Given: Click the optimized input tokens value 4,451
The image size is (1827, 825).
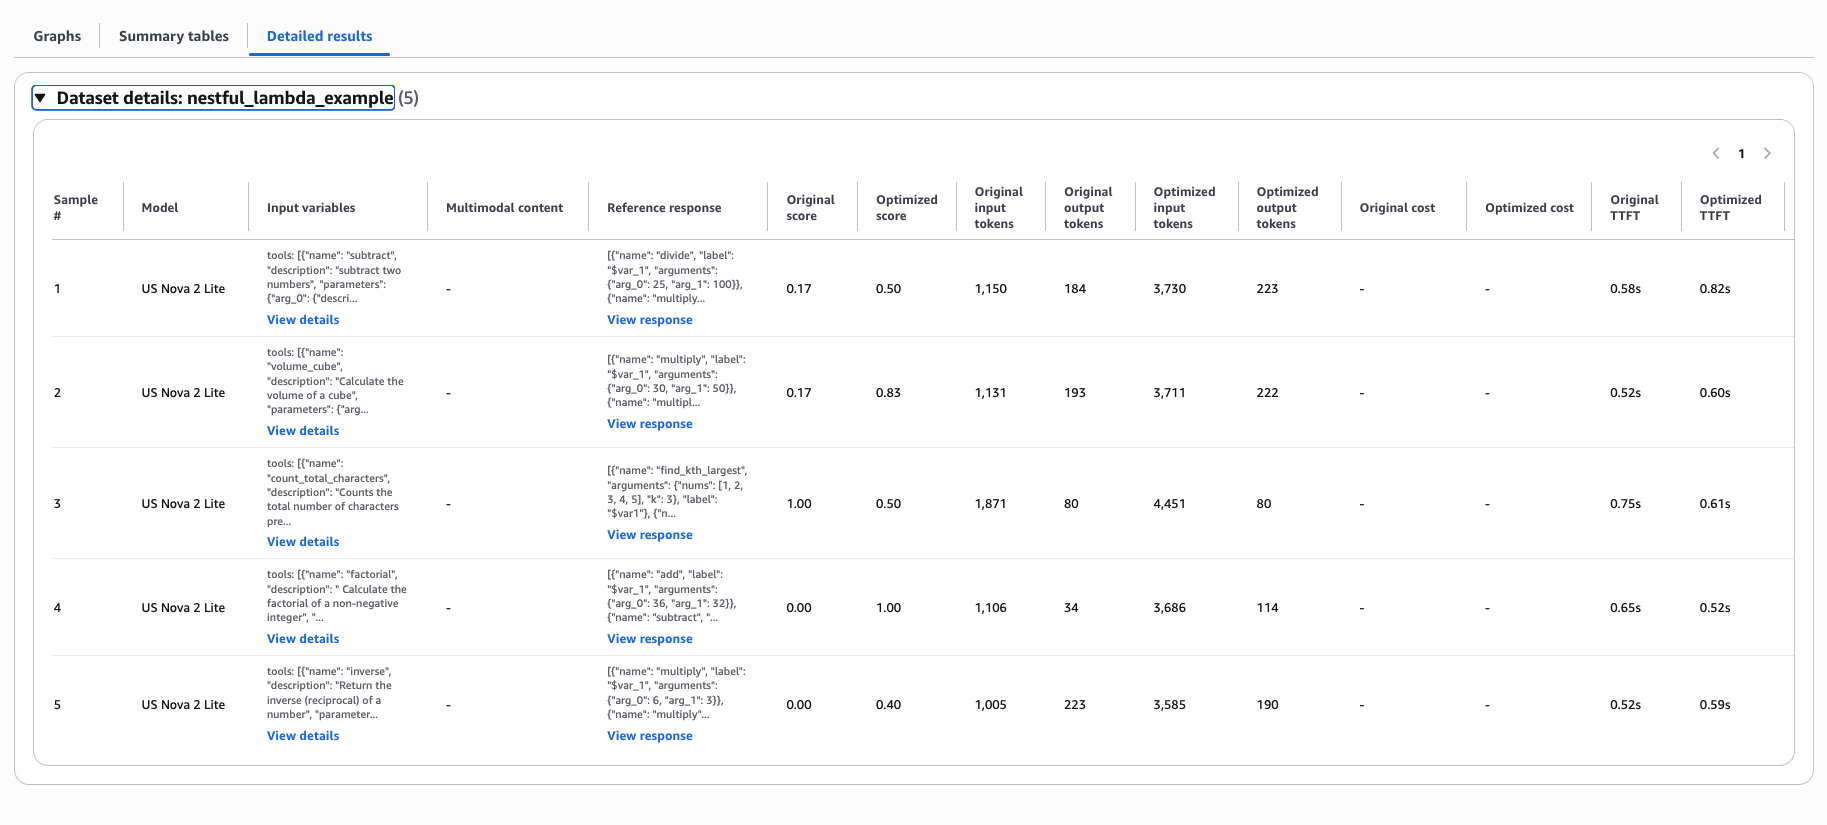Looking at the screenshot, I should [1169, 504].
